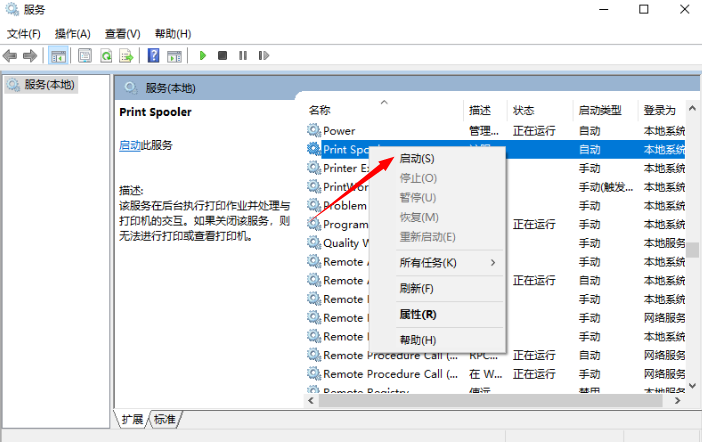Click the gear icon beside Print Spooler row
The height and width of the screenshot is (442, 702).
point(314,149)
